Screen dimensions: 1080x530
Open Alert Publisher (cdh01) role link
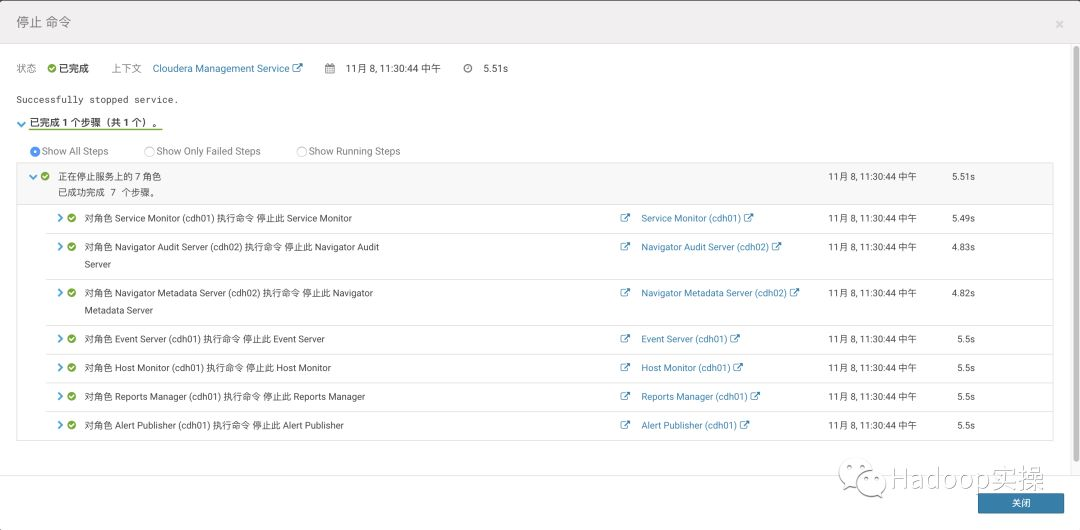[x=695, y=425]
